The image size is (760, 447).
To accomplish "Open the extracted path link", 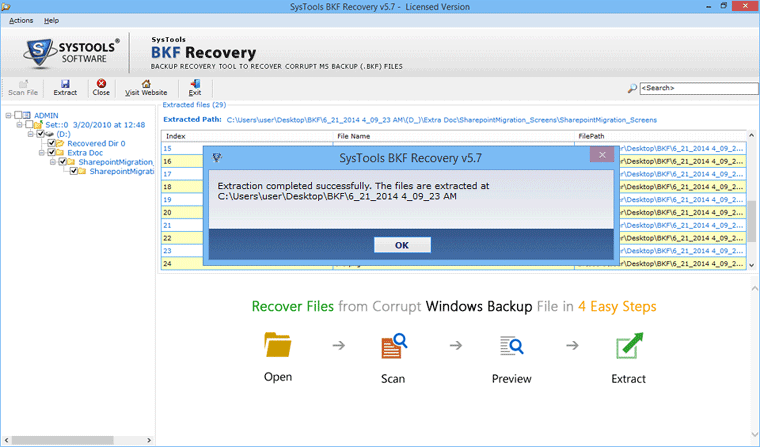I will tap(442, 120).
